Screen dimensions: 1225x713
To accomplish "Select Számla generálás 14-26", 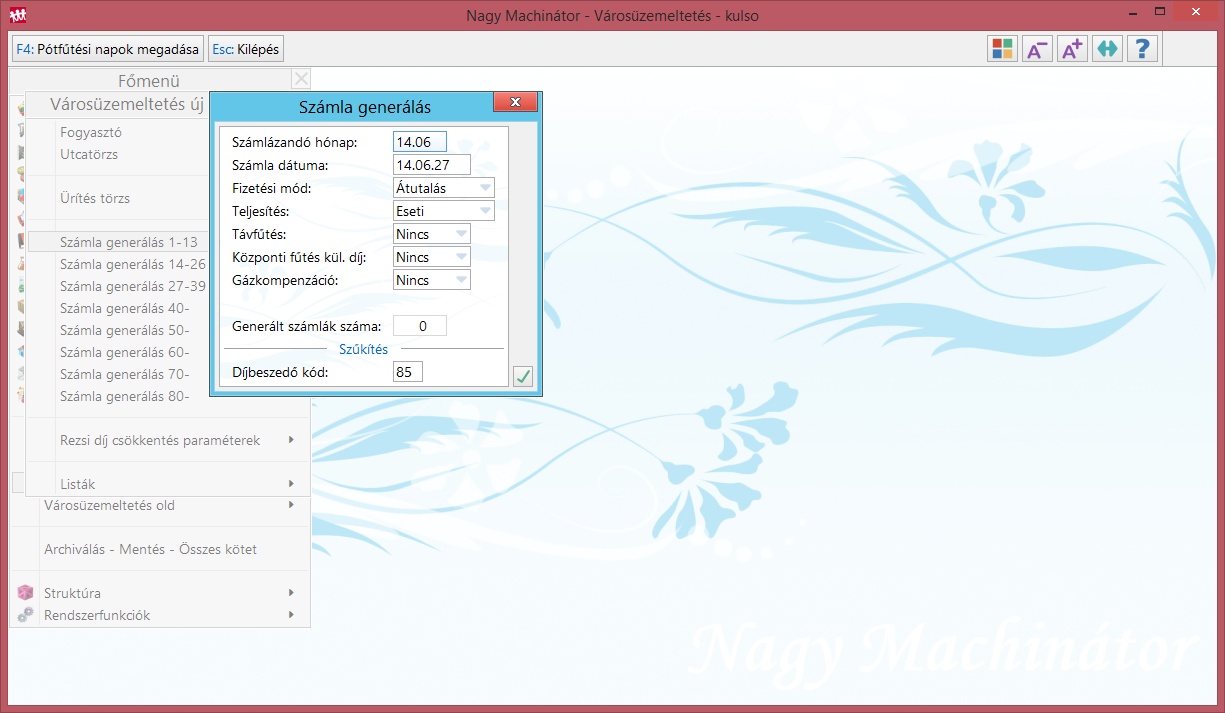I will 133,264.
